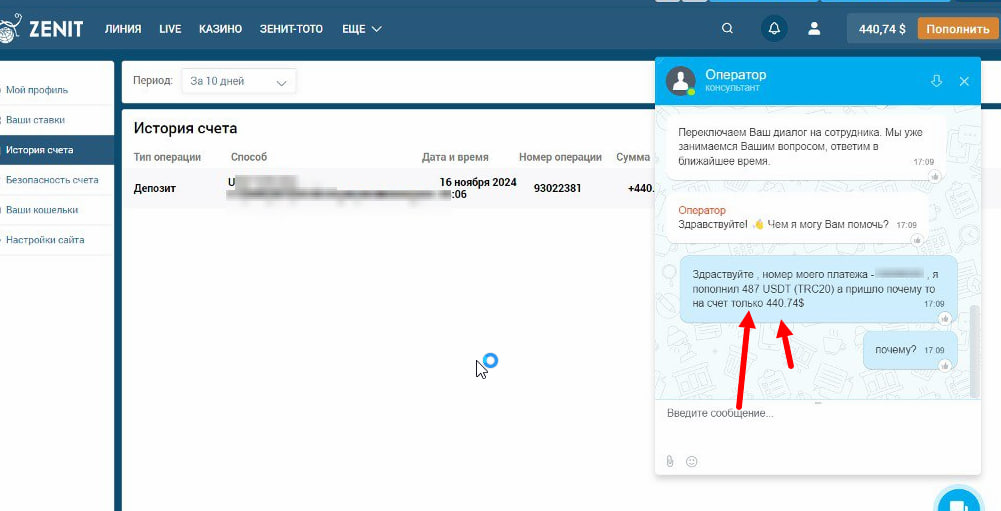Open the search magnifier icon
1001x511 pixels.
pos(727,29)
